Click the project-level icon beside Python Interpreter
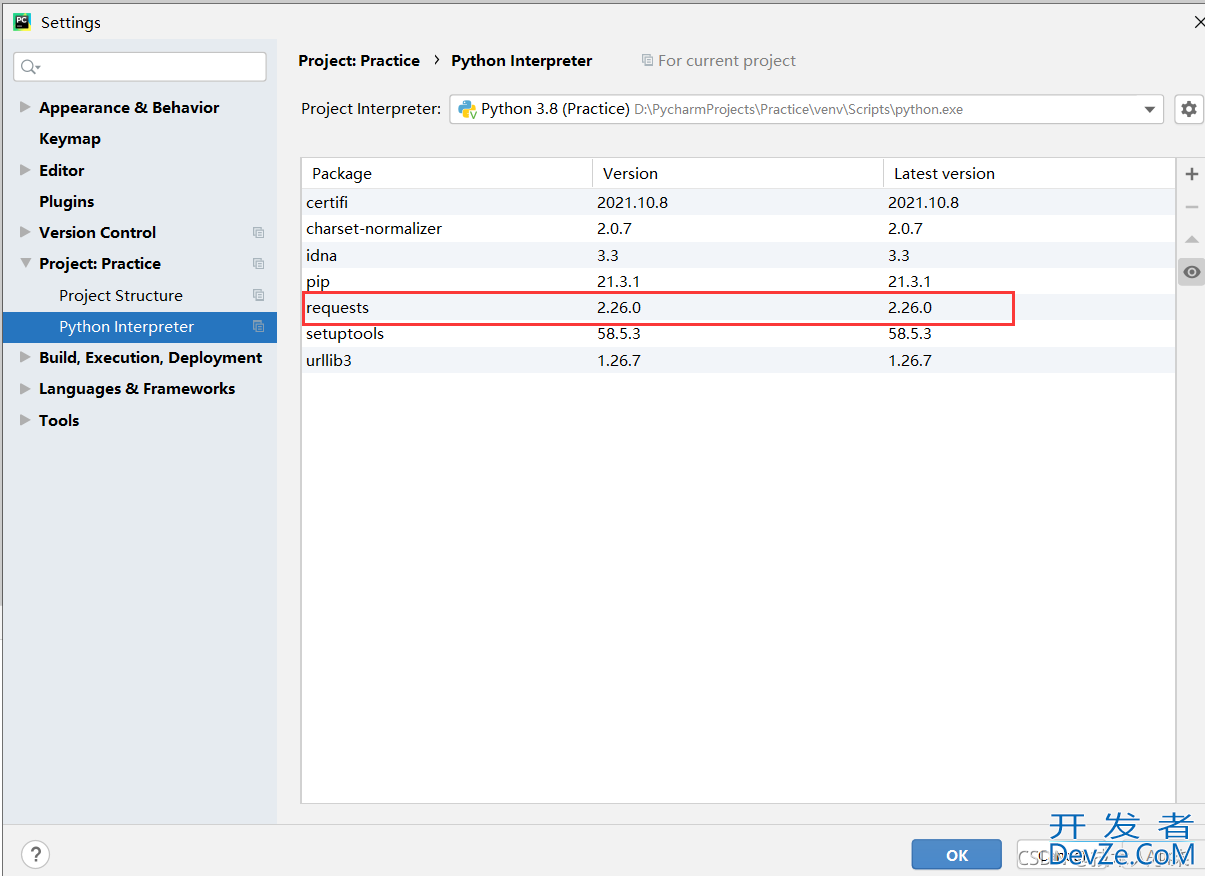This screenshot has height=876, width=1205. pyautogui.click(x=259, y=327)
